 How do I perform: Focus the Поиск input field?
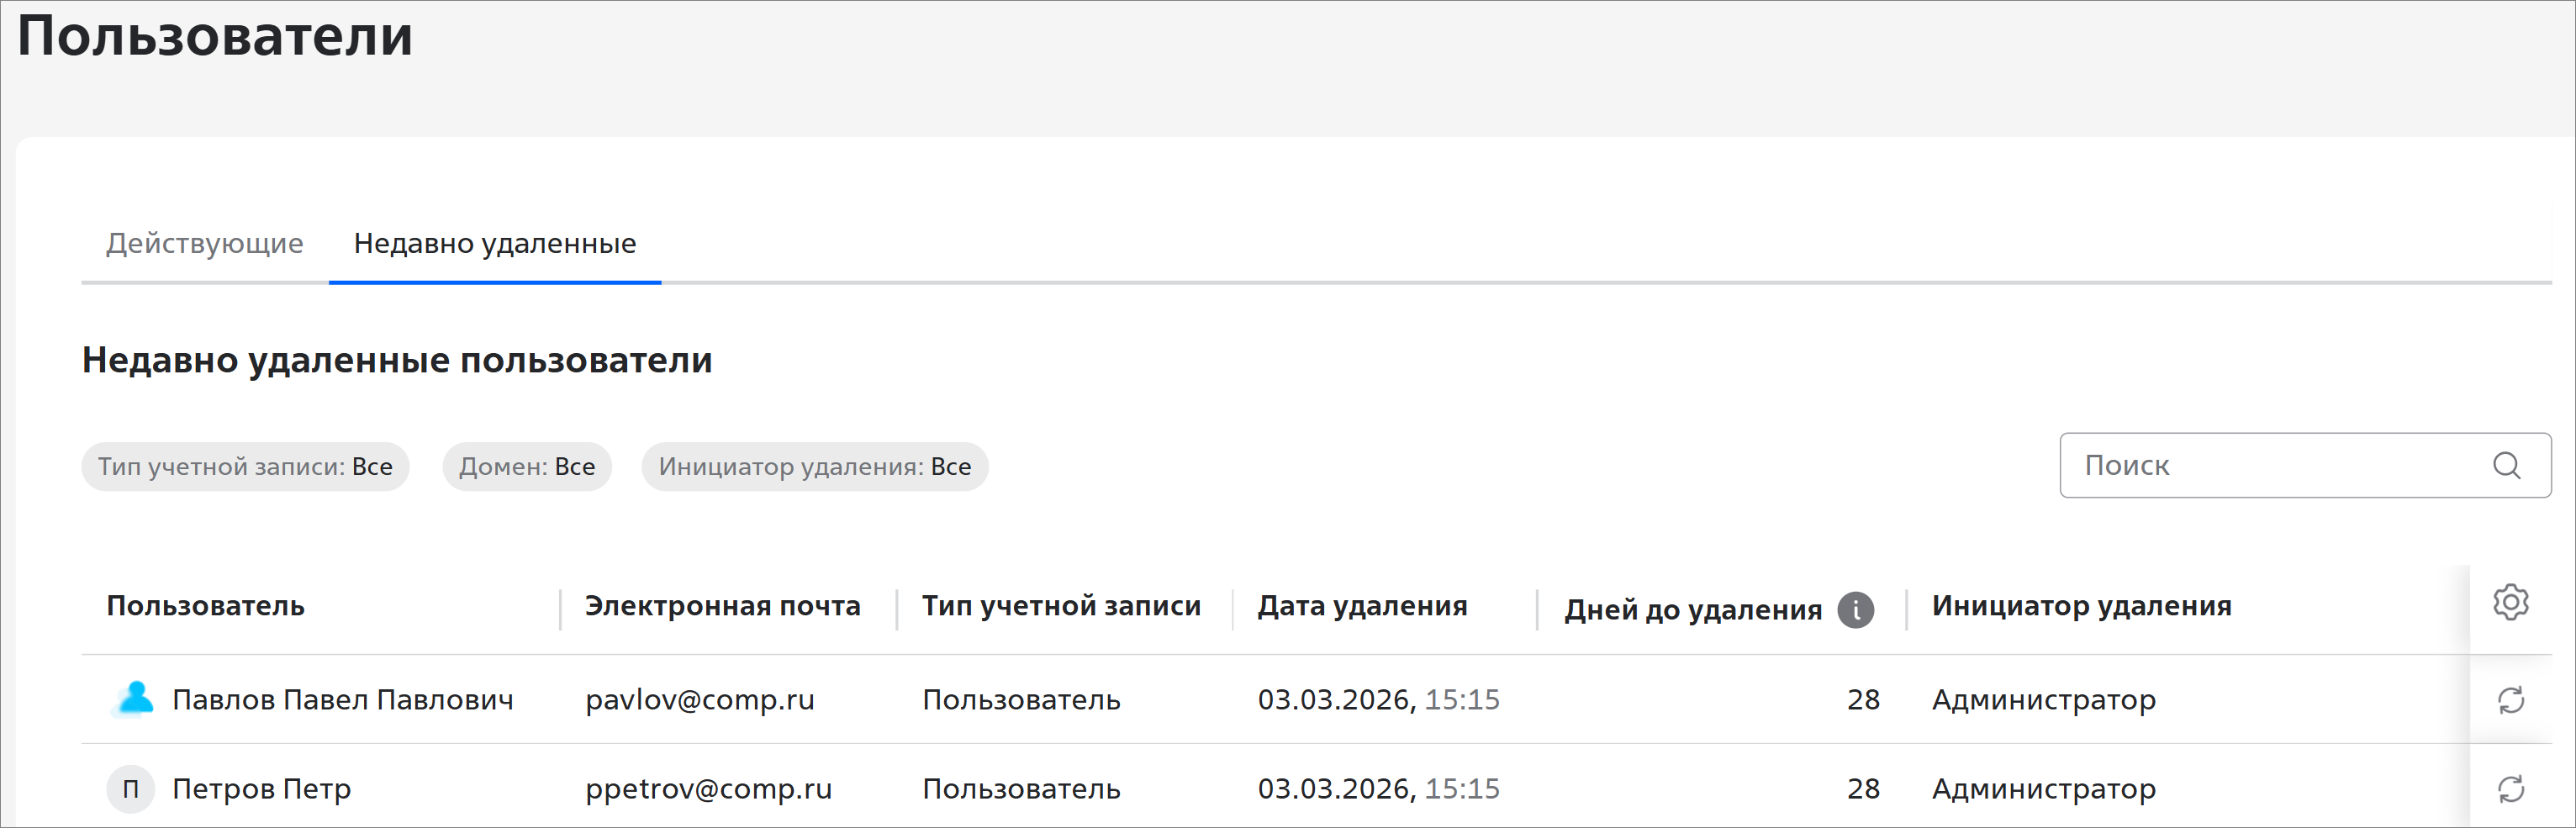(2270, 466)
